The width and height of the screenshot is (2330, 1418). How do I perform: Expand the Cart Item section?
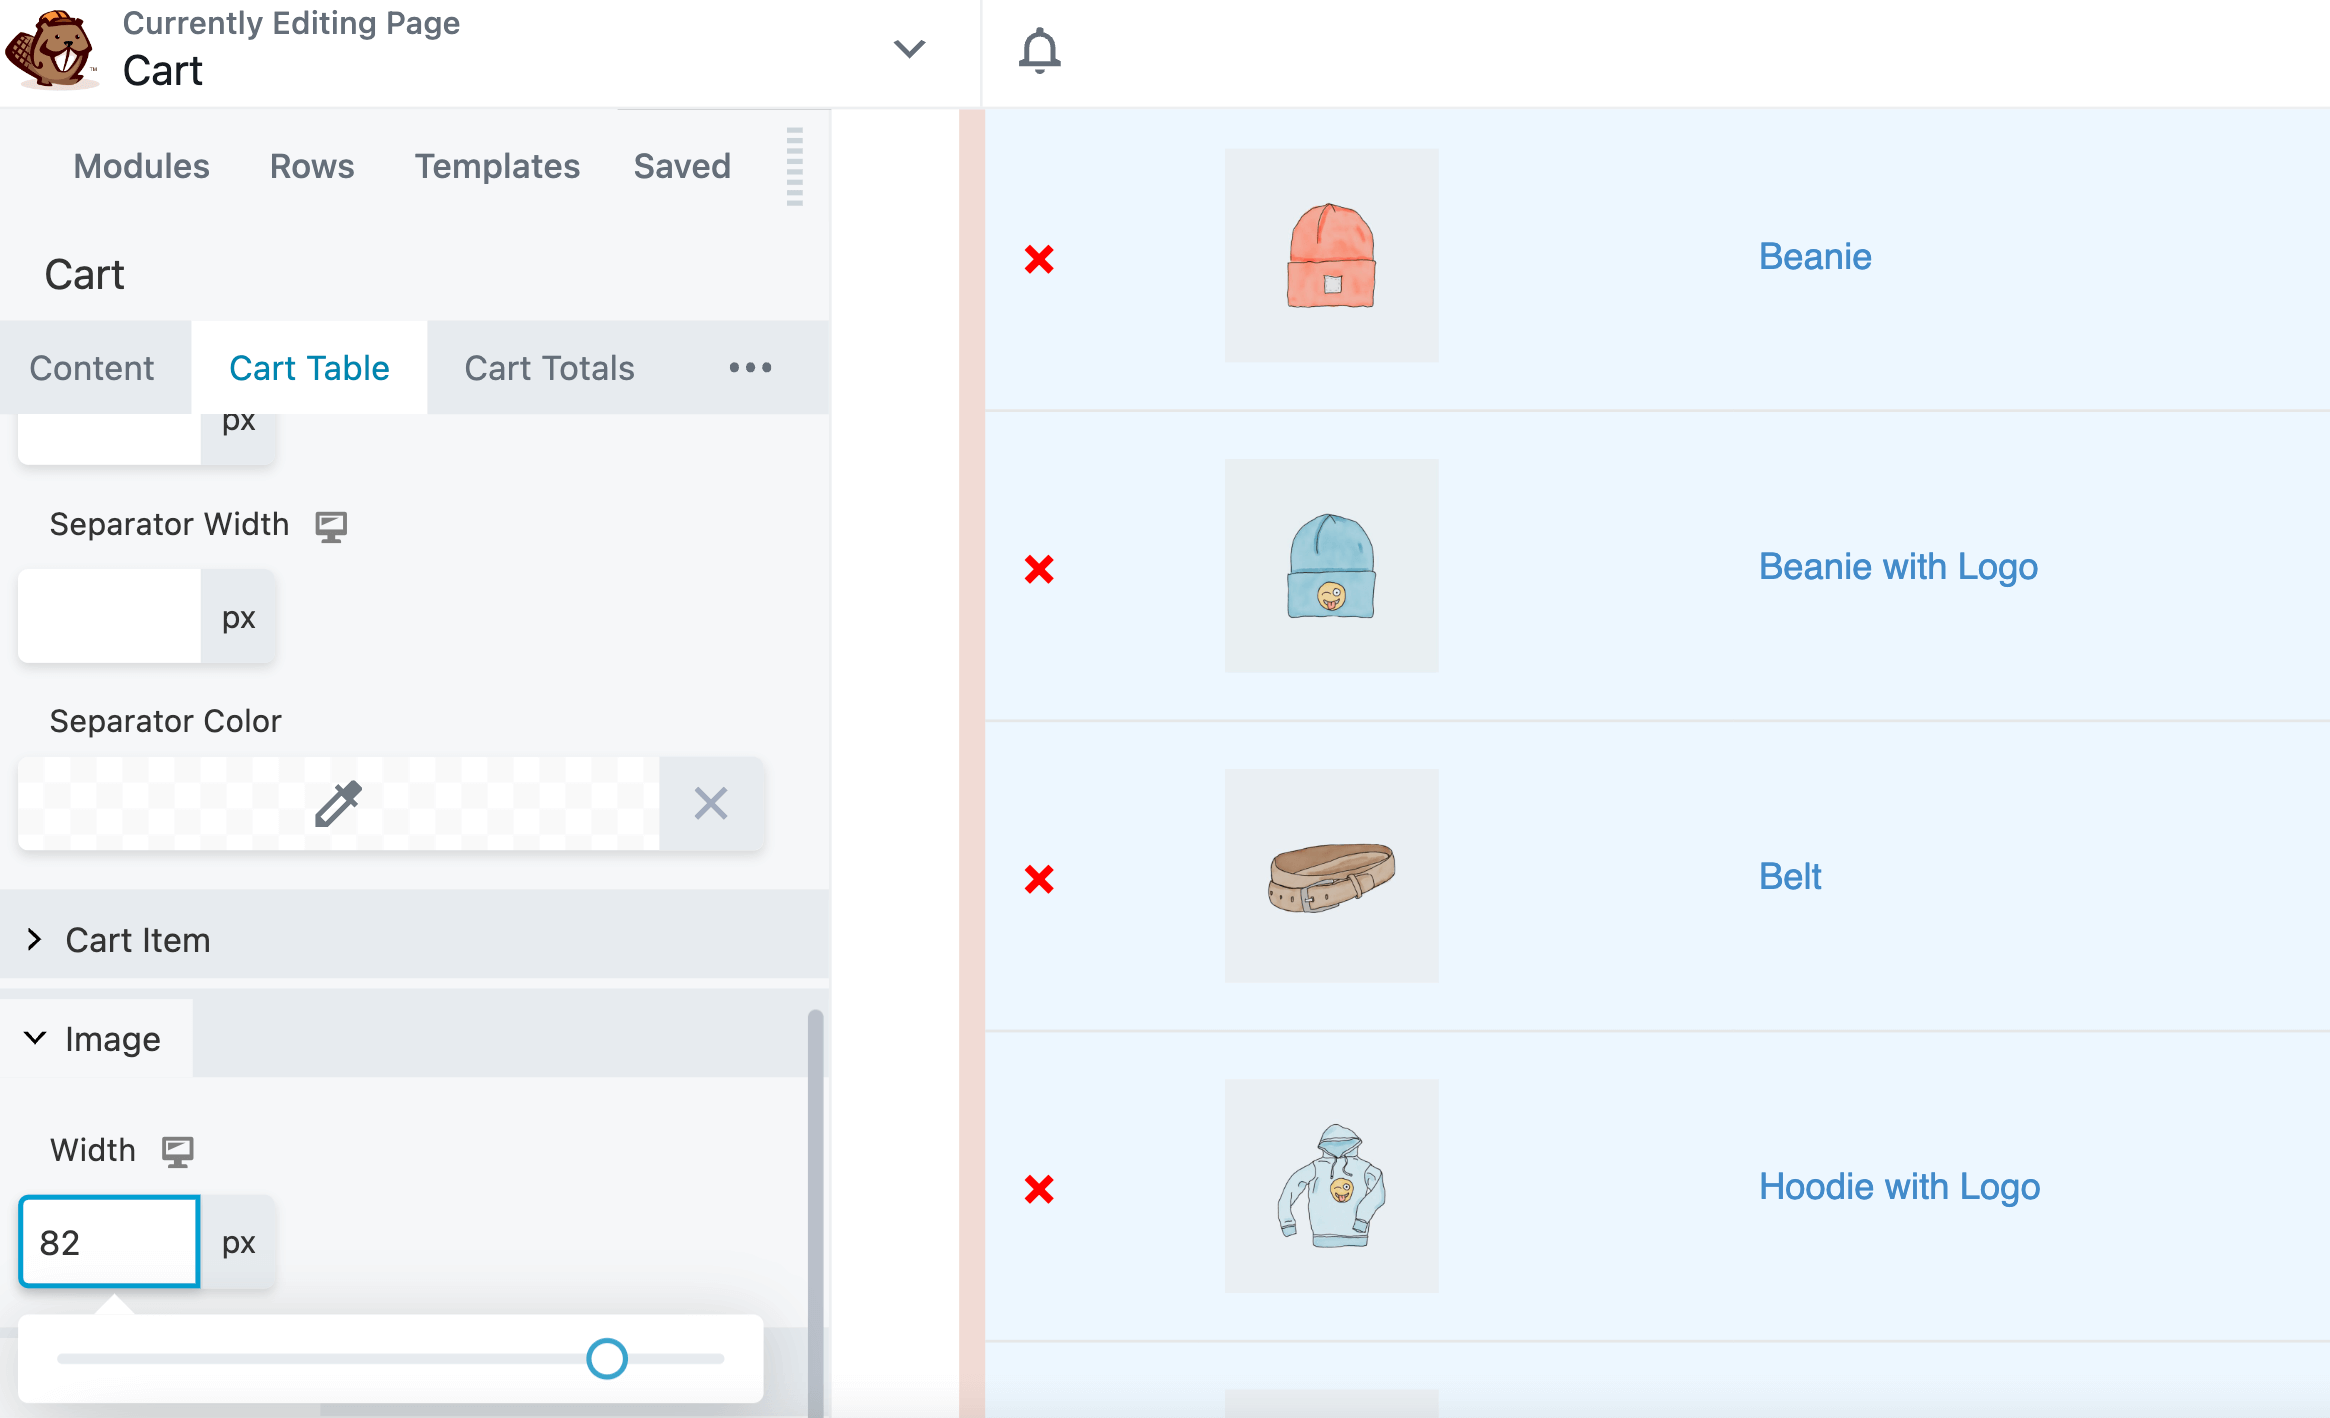click(136, 940)
